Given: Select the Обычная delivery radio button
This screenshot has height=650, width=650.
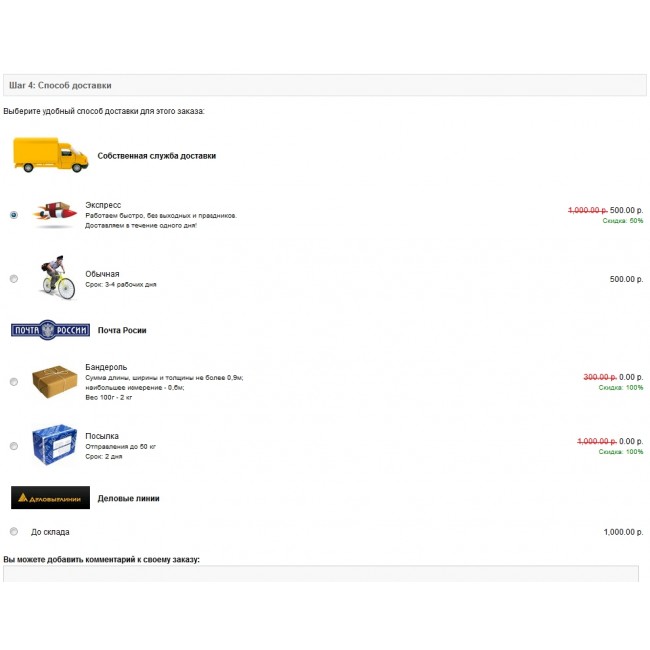Looking at the screenshot, I should 13,279.
